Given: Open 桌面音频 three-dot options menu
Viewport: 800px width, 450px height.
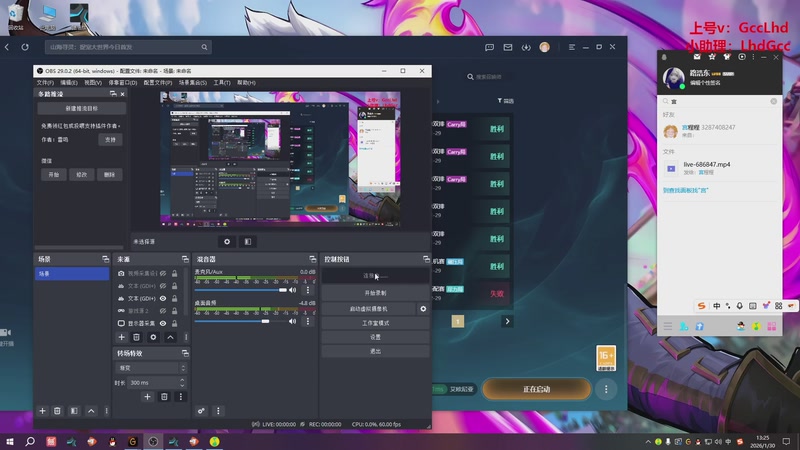Looking at the screenshot, I should click(308, 321).
